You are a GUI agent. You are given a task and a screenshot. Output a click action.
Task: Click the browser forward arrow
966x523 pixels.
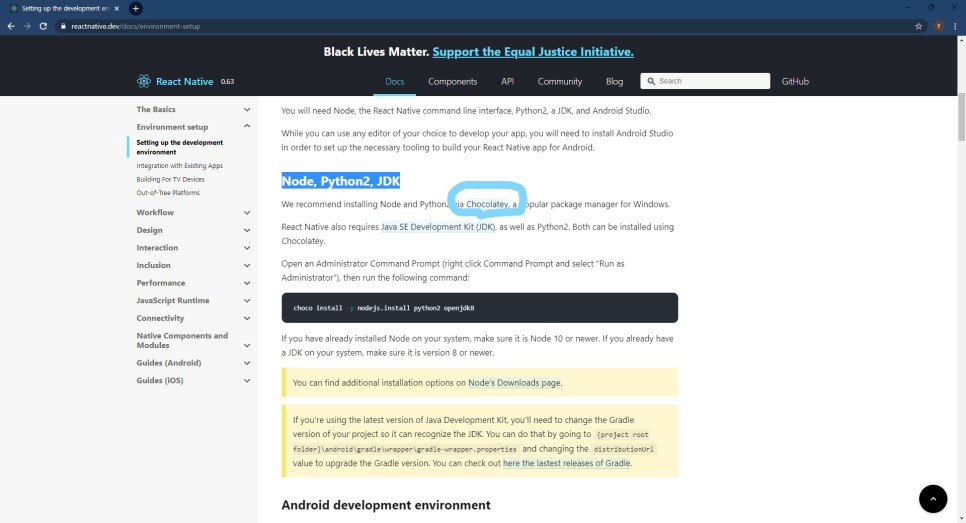[26, 26]
